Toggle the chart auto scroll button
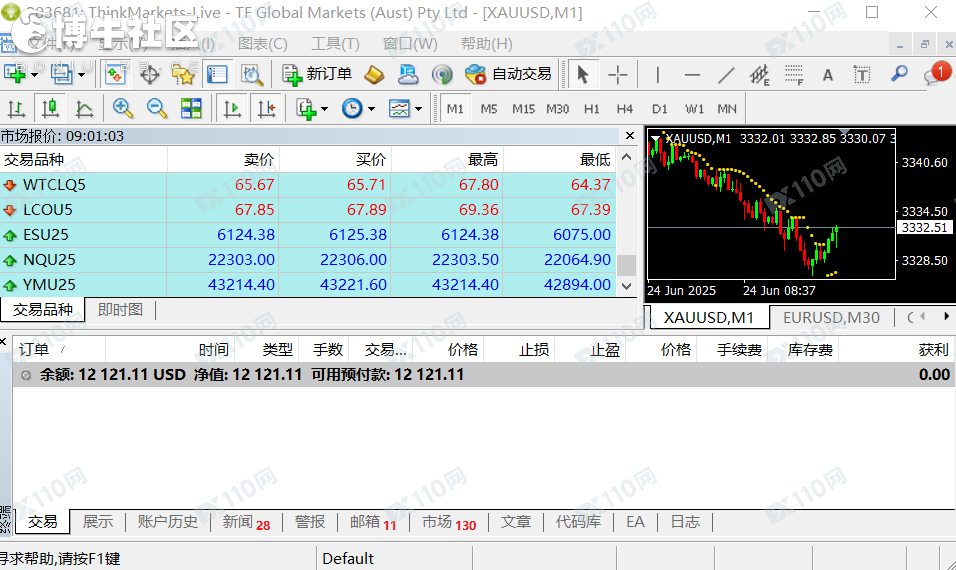Viewport: 956px width, 570px height. 232,109
